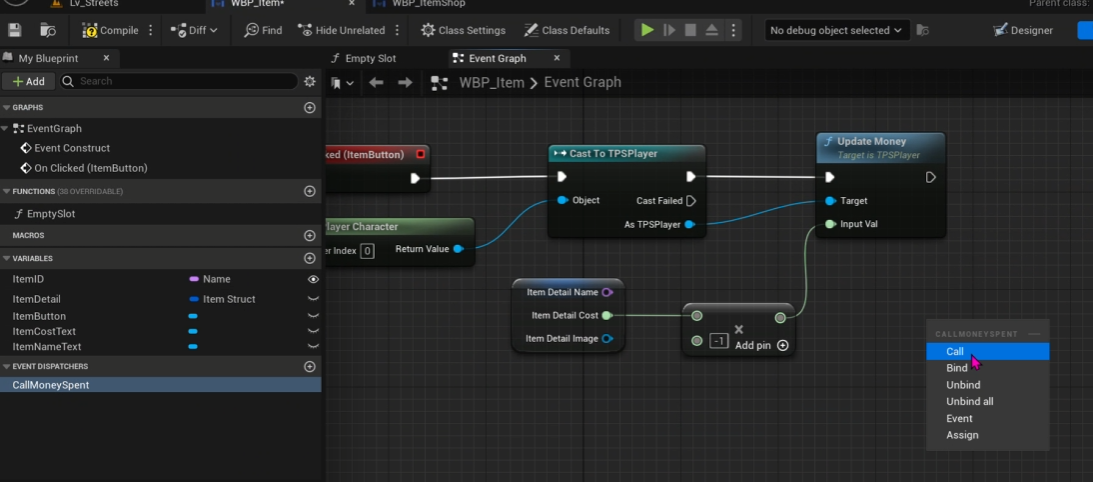
Task: Open Hide Unrelated options menu
Action: [x=397, y=30]
